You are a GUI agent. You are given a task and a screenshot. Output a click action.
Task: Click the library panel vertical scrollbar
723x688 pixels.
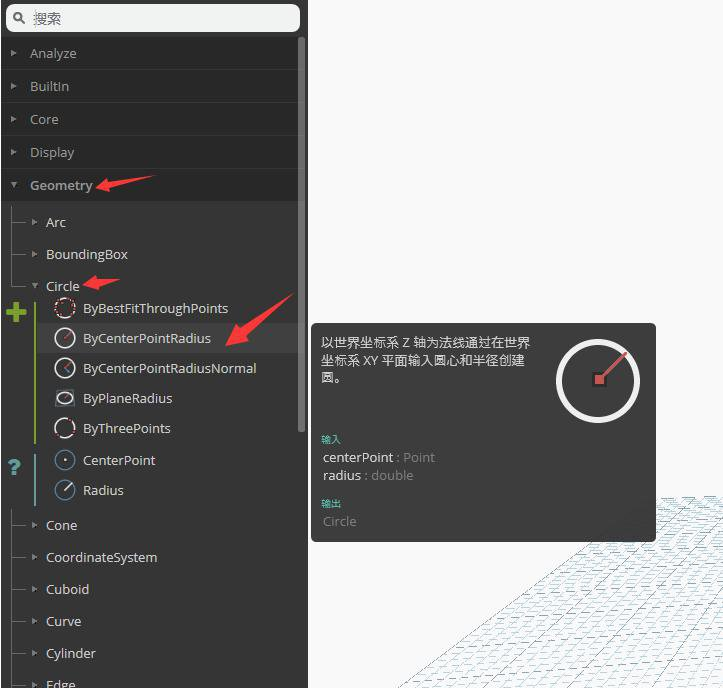coord(302,234)
